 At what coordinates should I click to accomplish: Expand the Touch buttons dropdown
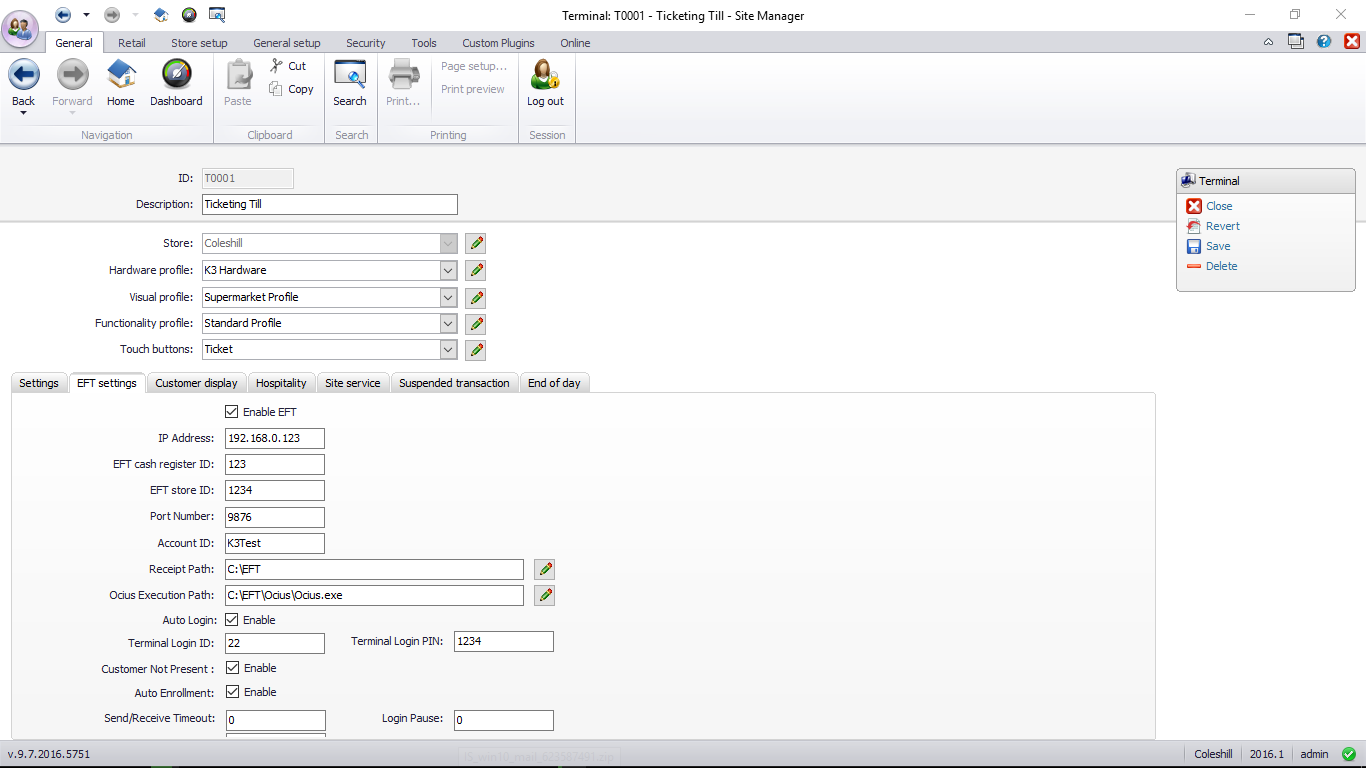(448, 349)
